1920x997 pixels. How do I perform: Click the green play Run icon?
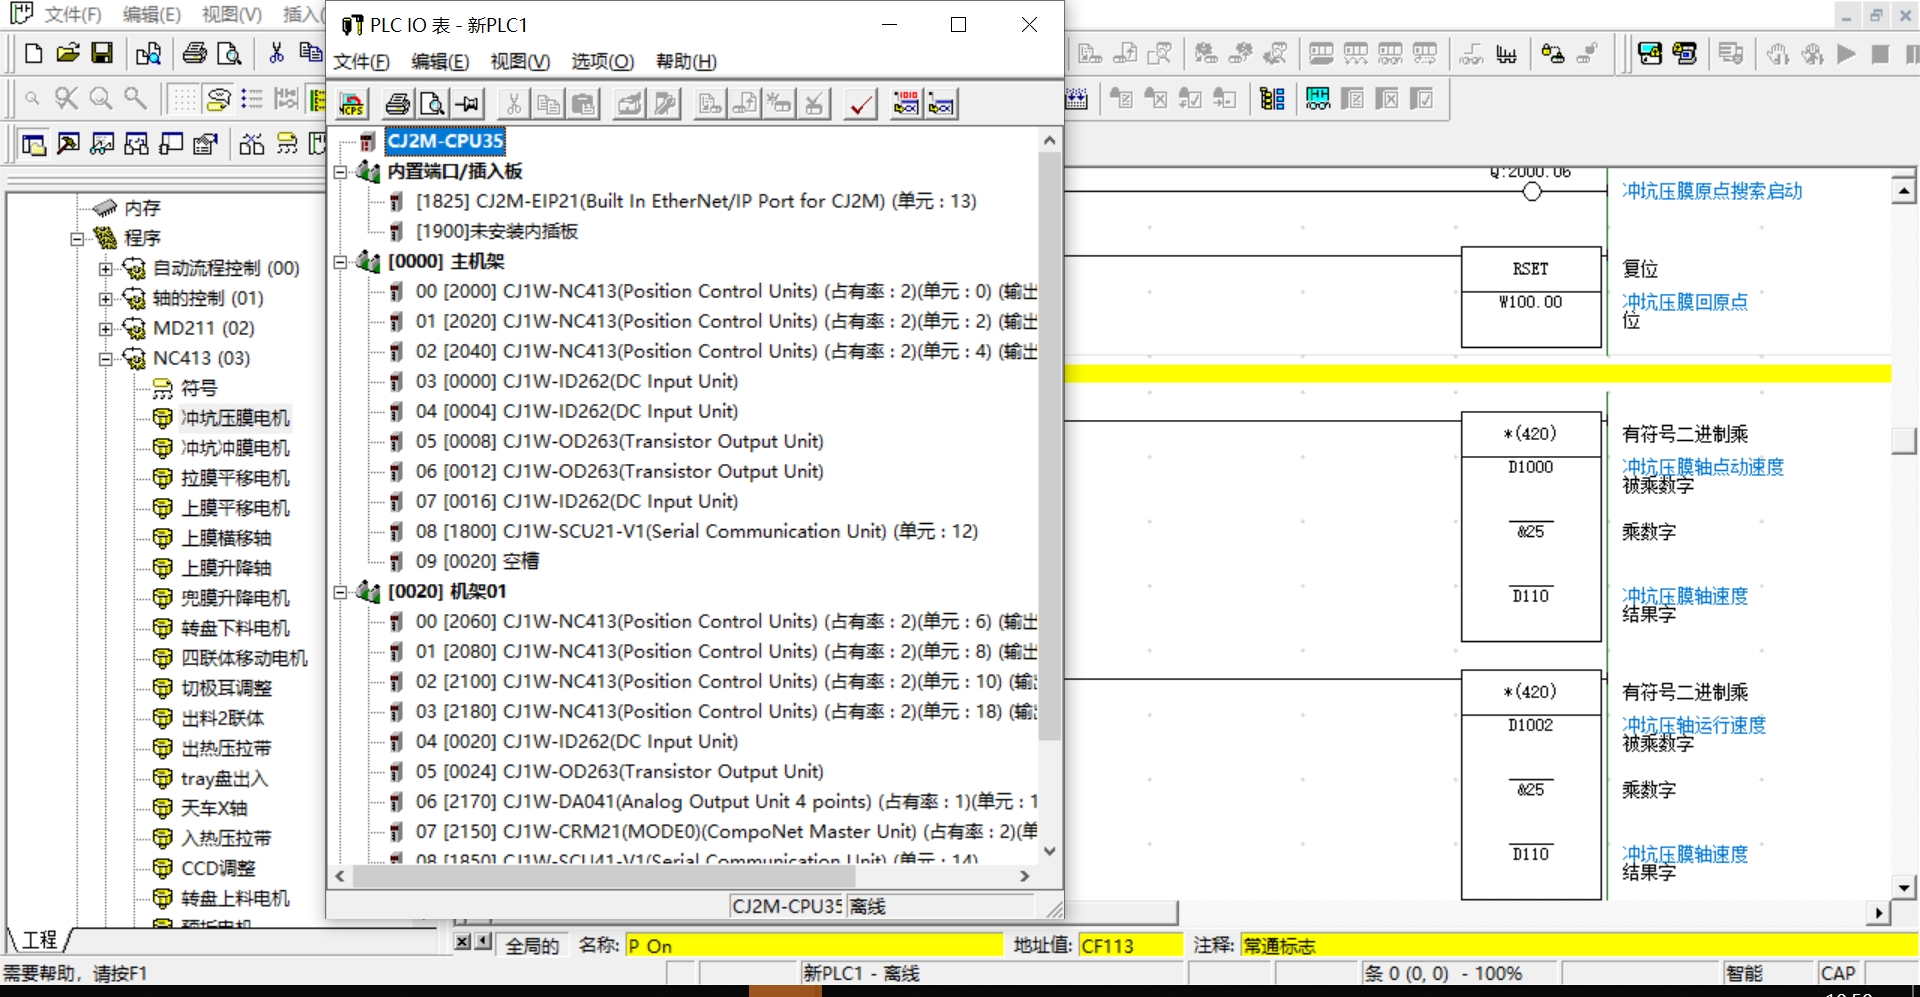click(x=1846, y=53)
